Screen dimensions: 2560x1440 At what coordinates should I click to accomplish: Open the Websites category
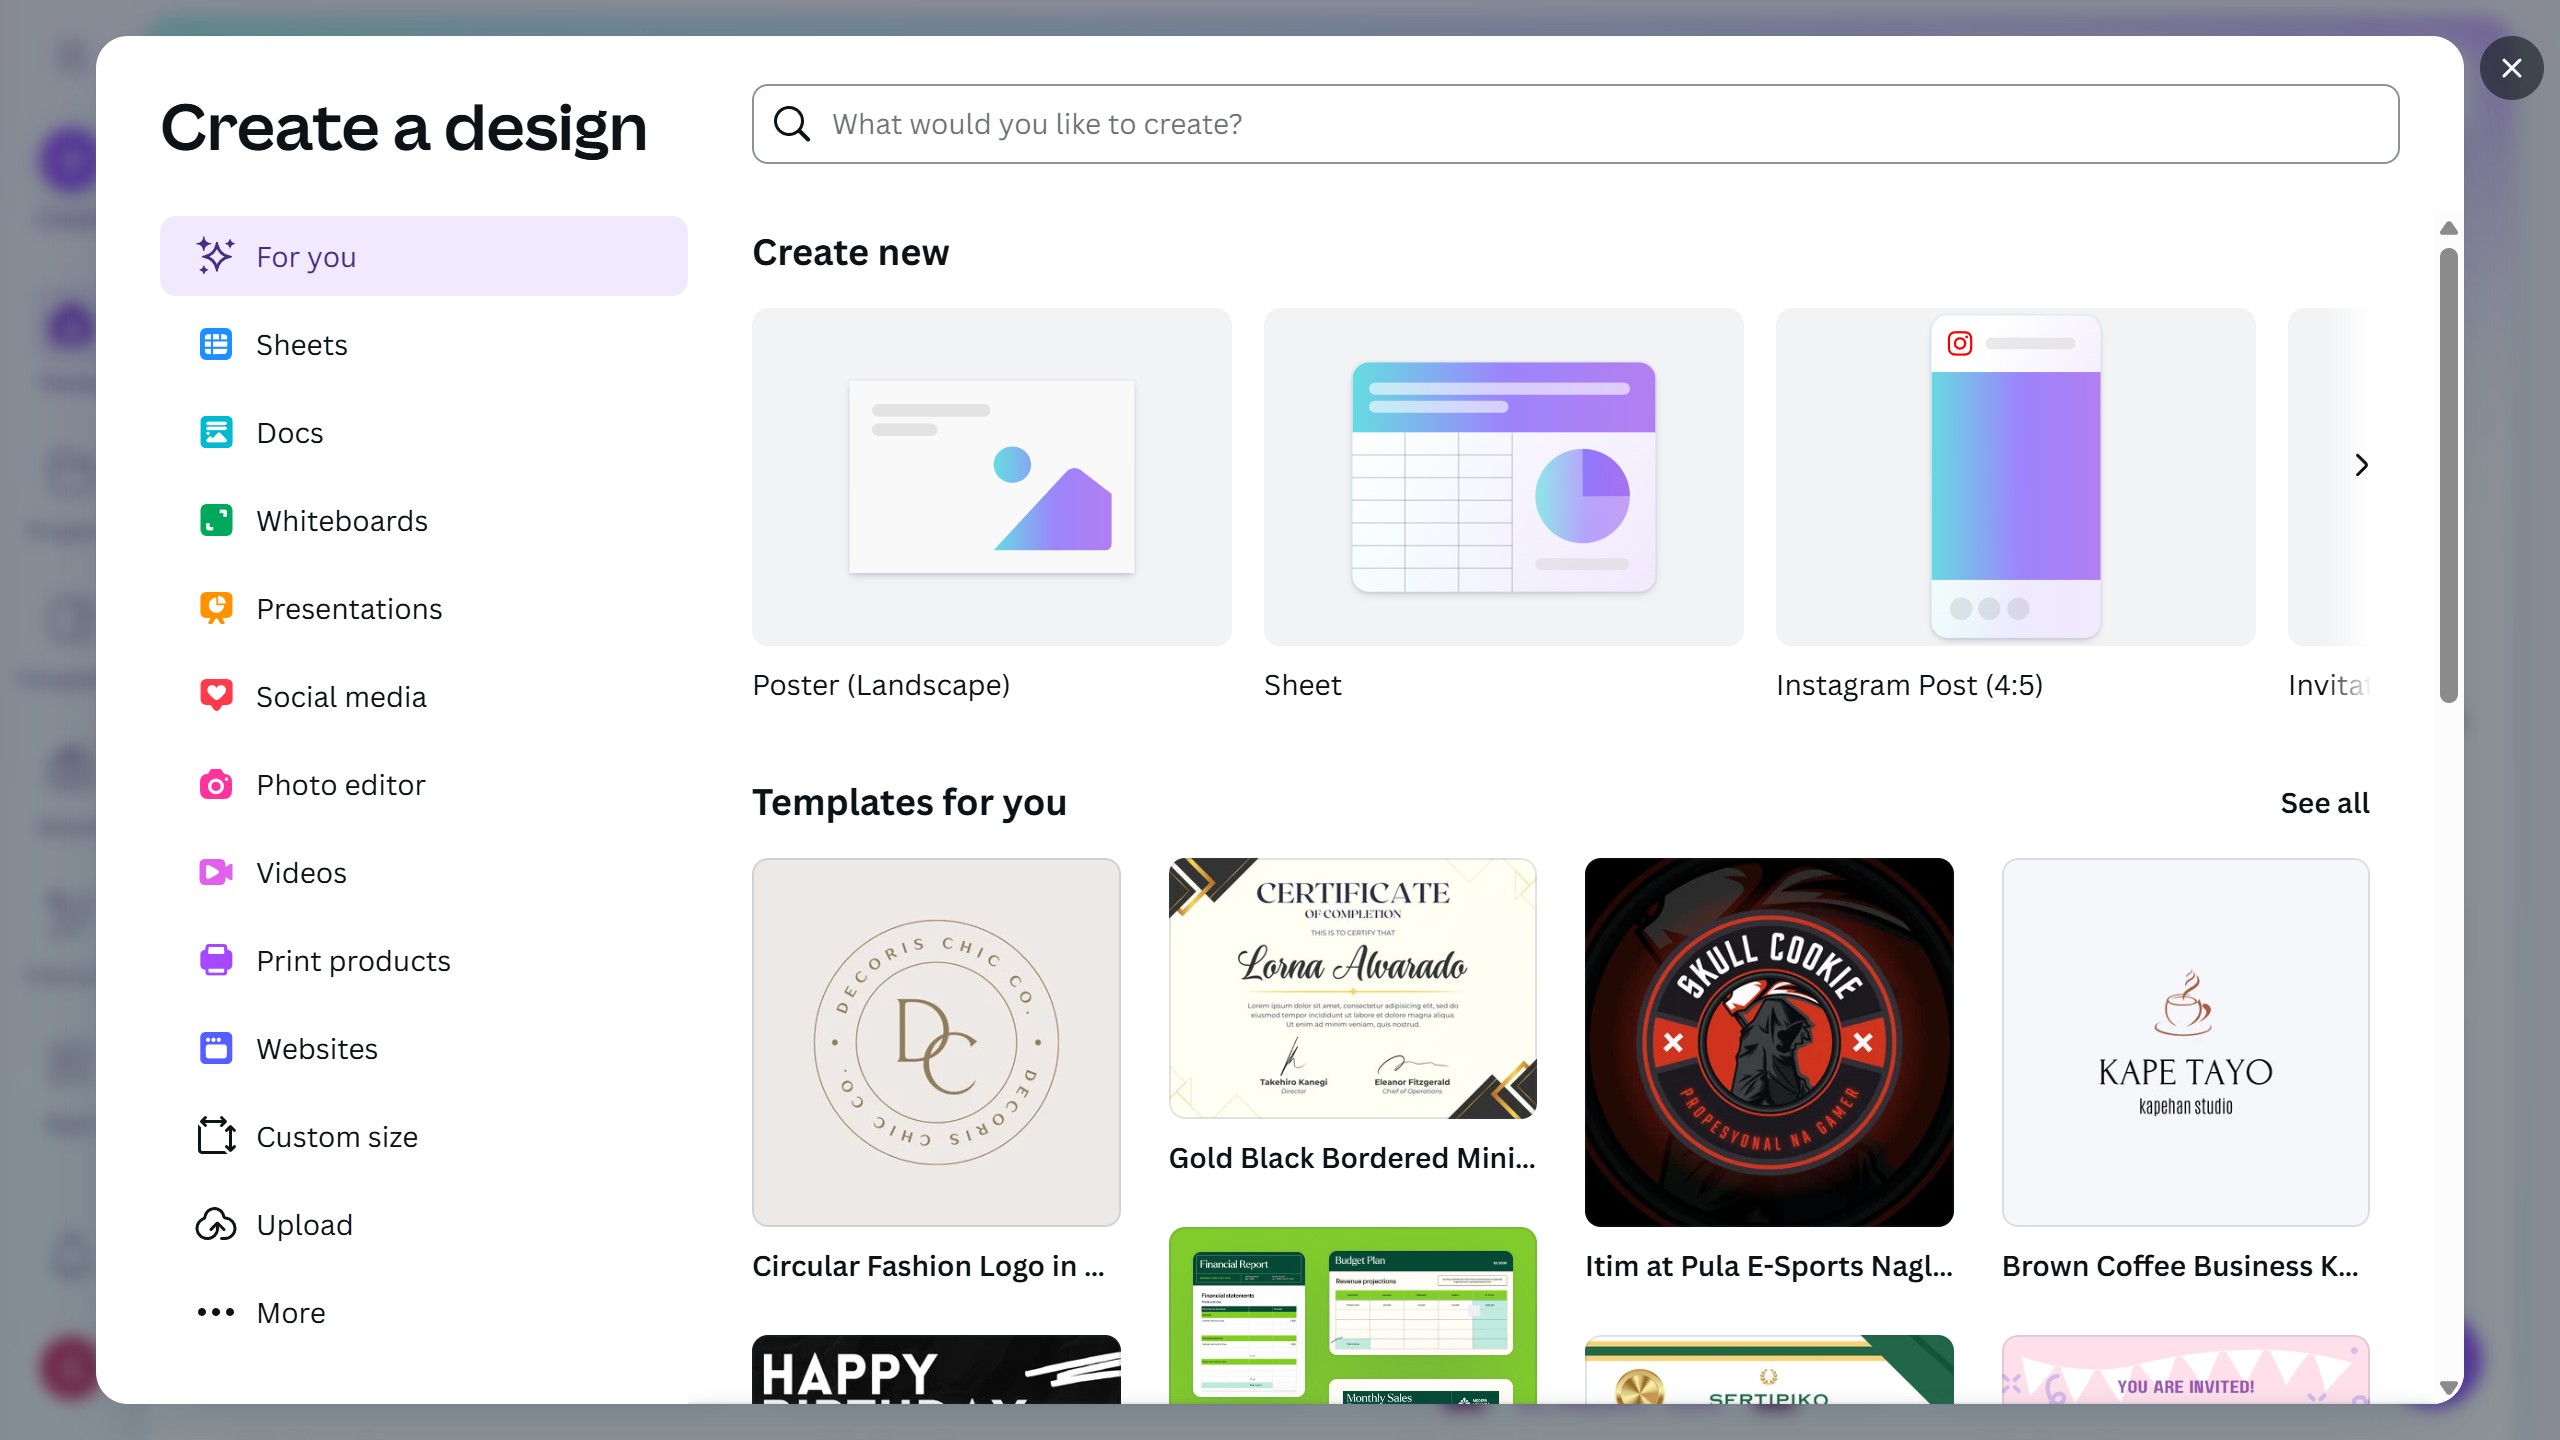pos(316,1049)
